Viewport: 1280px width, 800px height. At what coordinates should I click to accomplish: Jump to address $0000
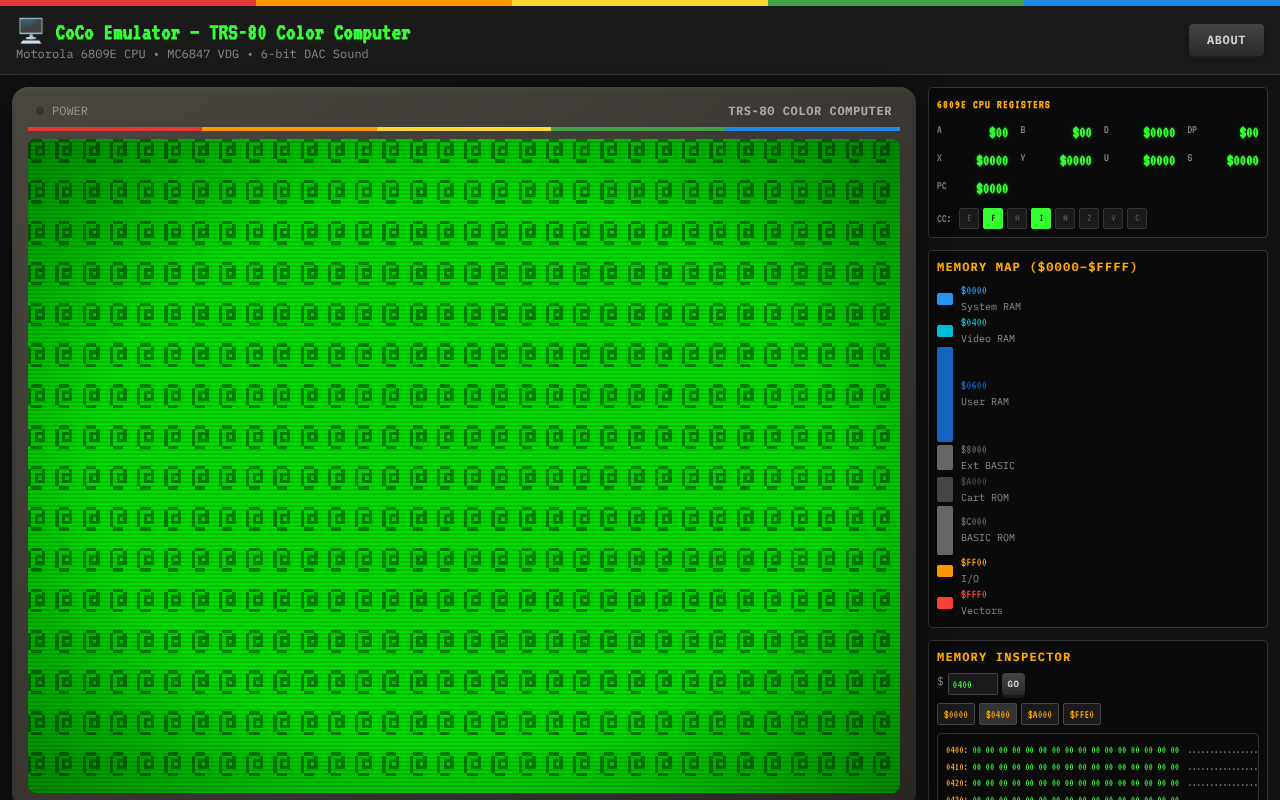(x=955, y=714)
